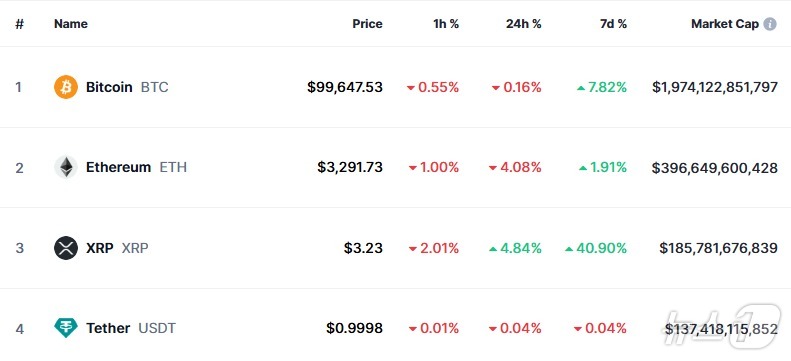Viewport: 791px width, 361px height.
Task: Sort by the 24h % column header
Action: point(524,24)
